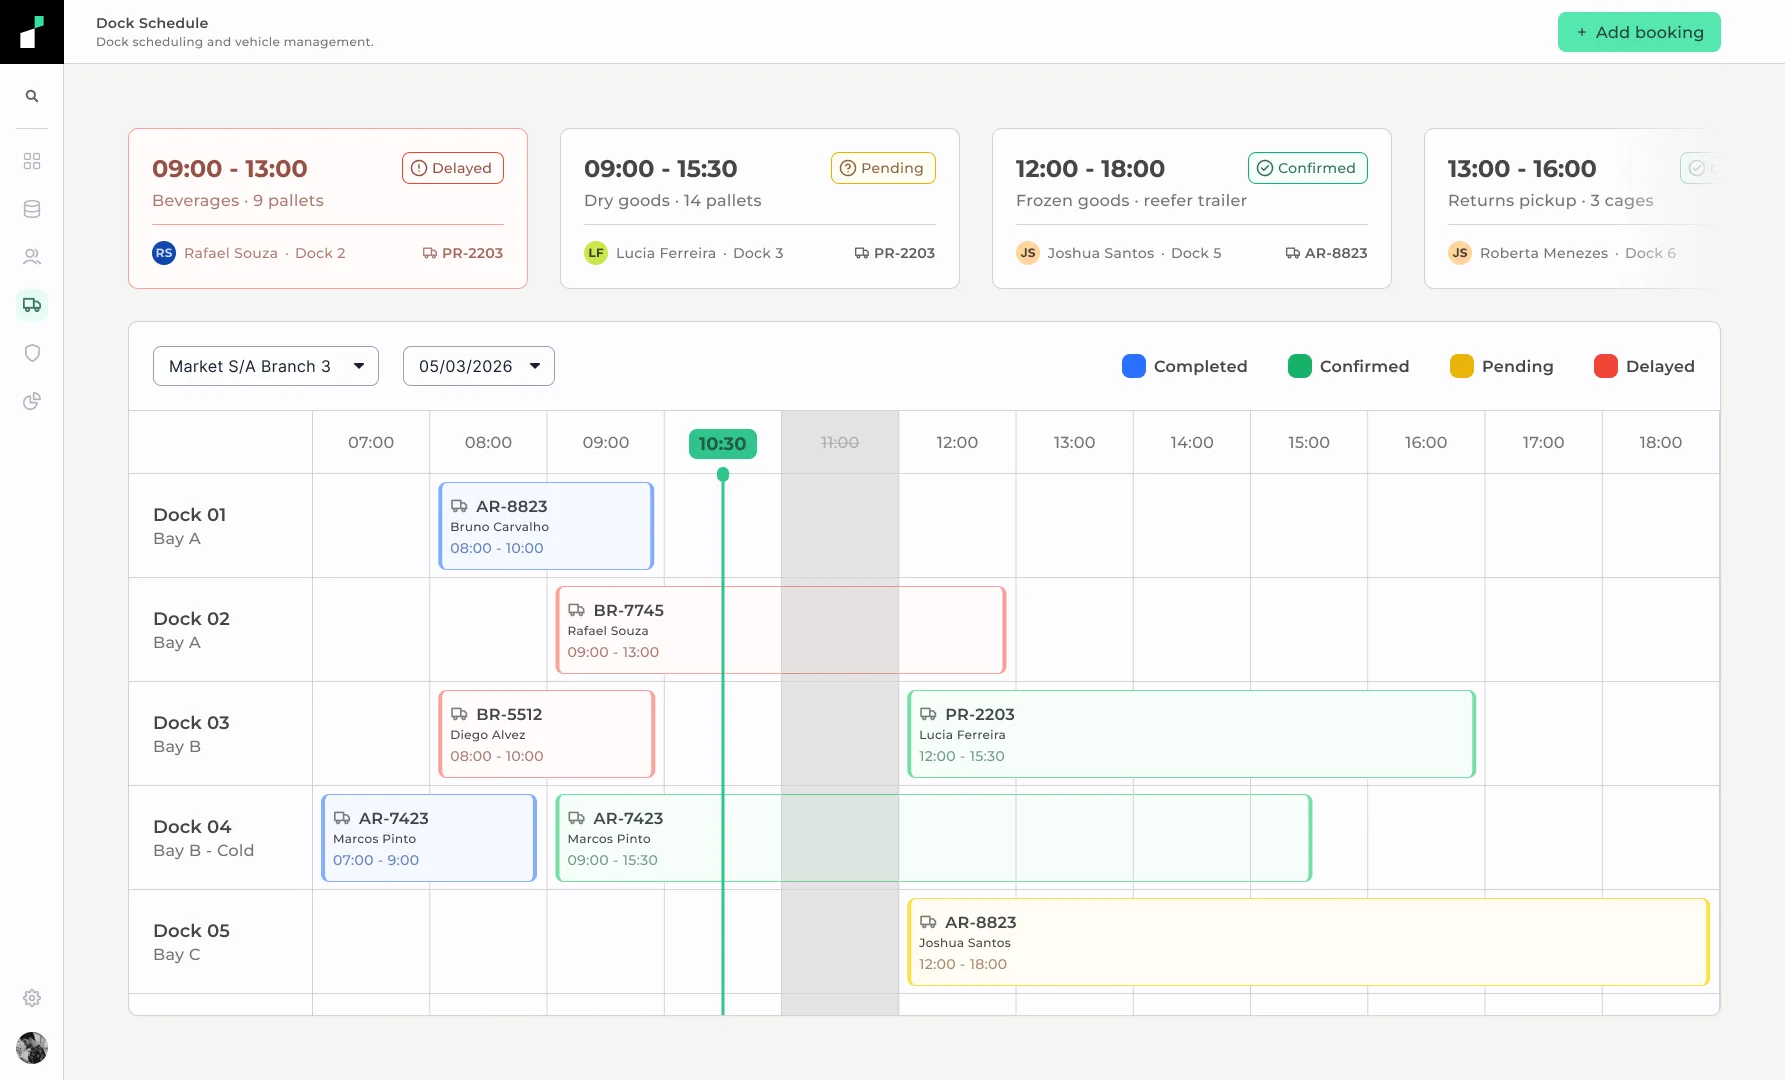Open the database stack icon in sidebar
1785x1080 pixels.
[32, 209]
